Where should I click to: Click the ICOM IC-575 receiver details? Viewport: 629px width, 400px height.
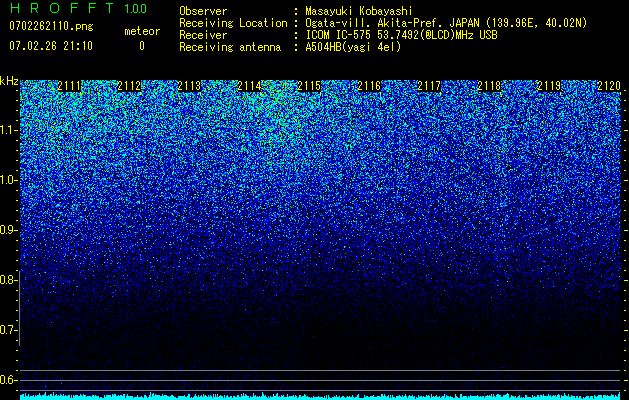401,35
